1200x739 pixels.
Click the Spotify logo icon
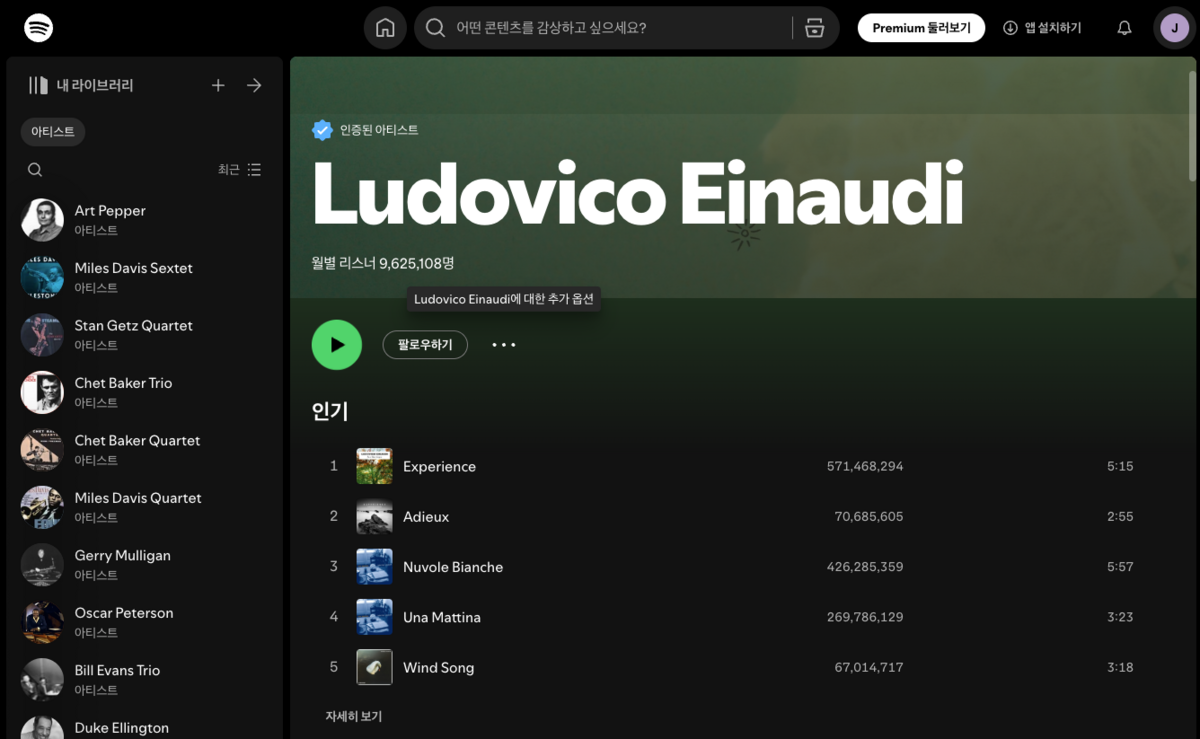coord(38,28)
